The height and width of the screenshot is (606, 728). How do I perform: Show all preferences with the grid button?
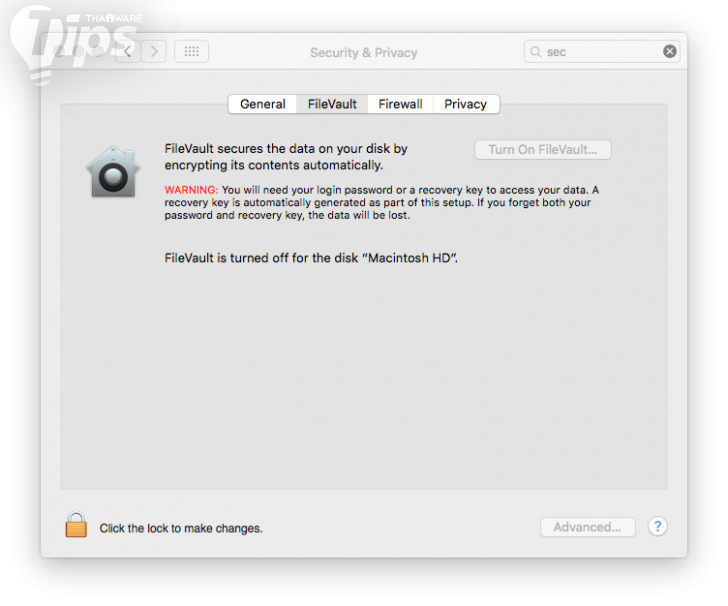click(191, 52)
